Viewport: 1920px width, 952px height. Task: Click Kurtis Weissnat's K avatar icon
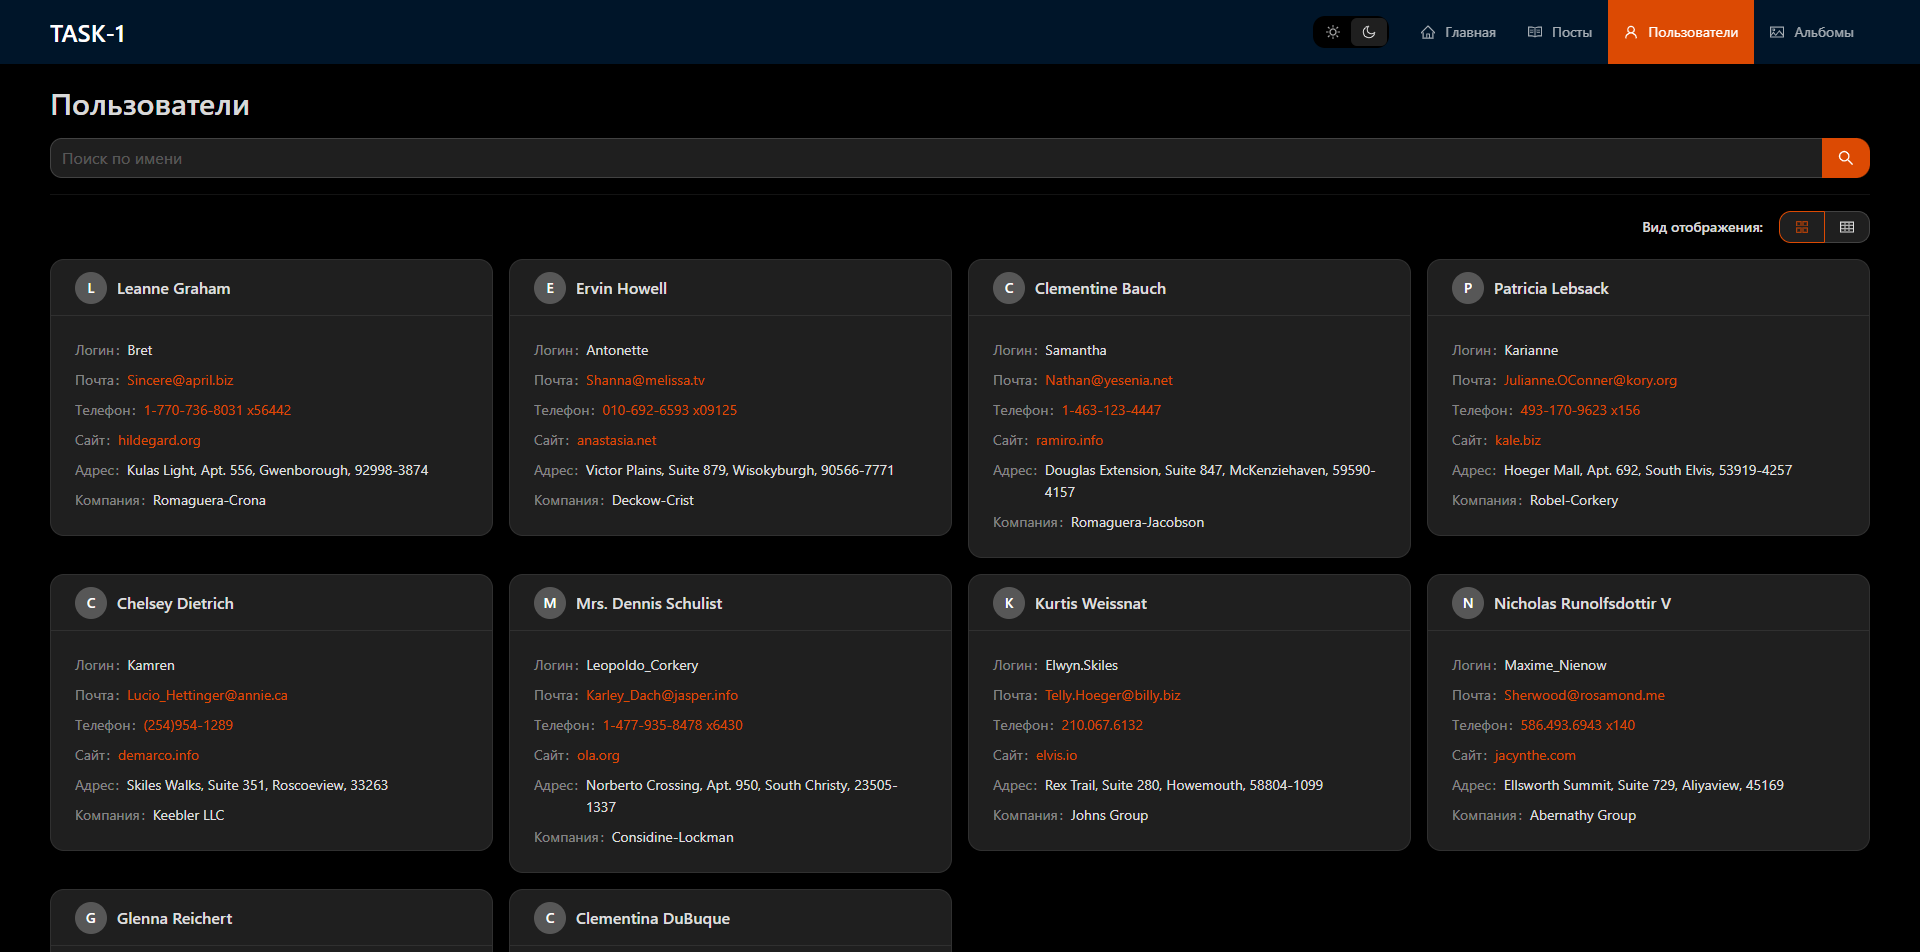click(x=1009, y=603)
